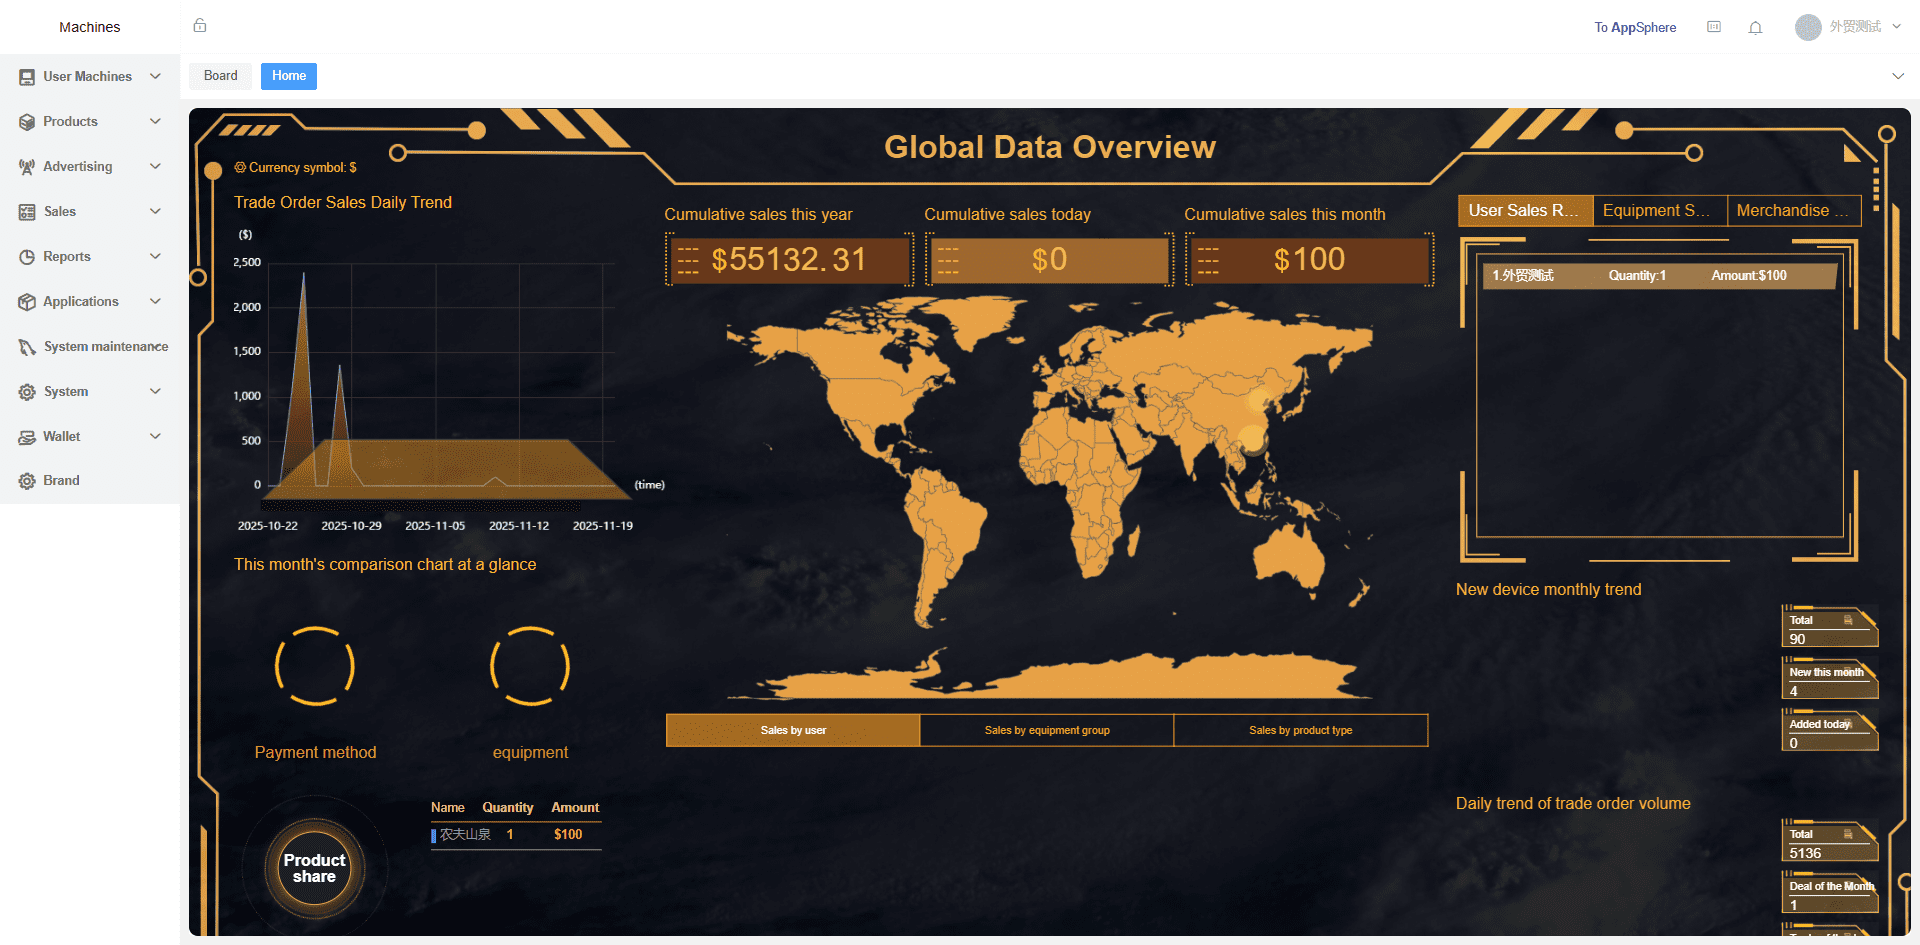This screenshot has width=1920, height=945.
Task: Click the System maintenance tools icon
Action: pos(27,347)
